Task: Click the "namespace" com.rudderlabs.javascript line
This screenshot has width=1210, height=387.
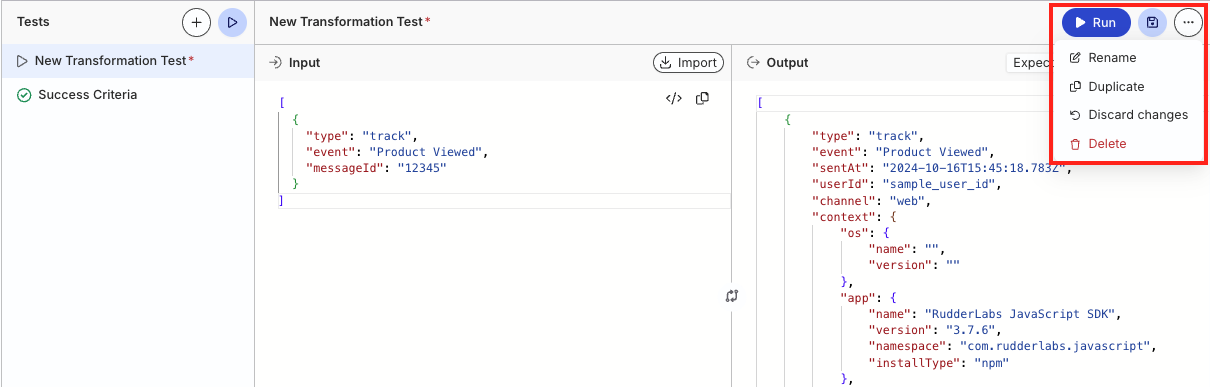Action: coord(1012,346)
